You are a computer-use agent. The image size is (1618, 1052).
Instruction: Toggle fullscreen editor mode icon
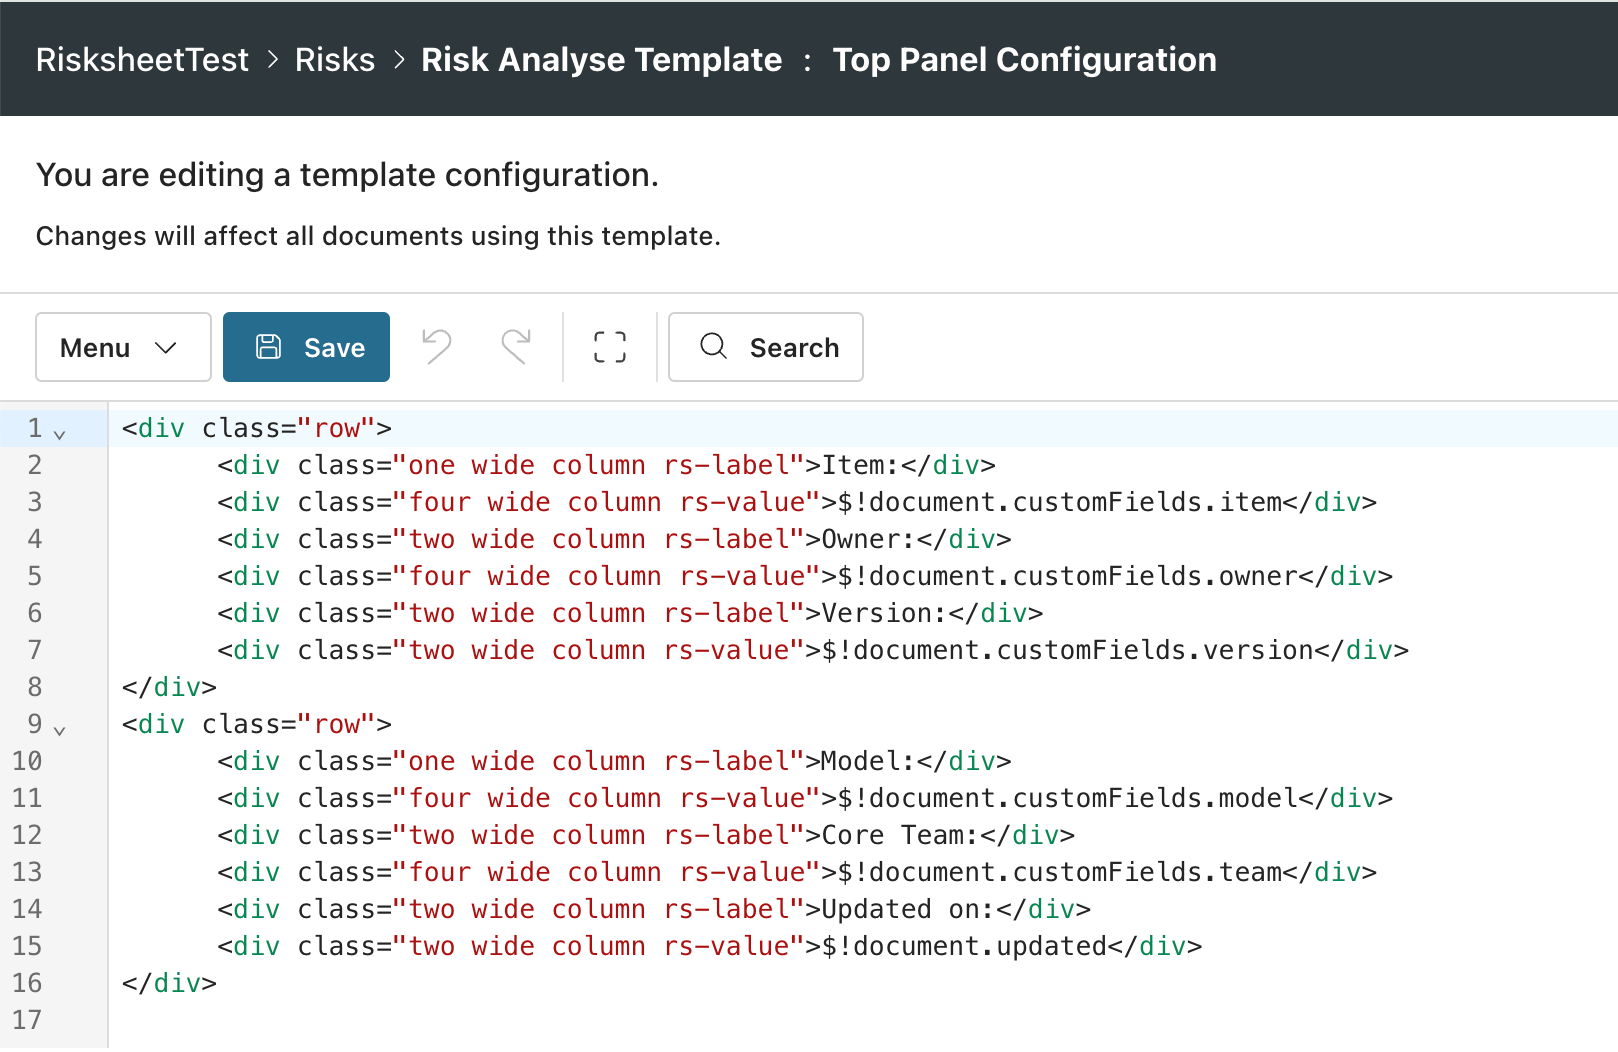pos(610,347)
